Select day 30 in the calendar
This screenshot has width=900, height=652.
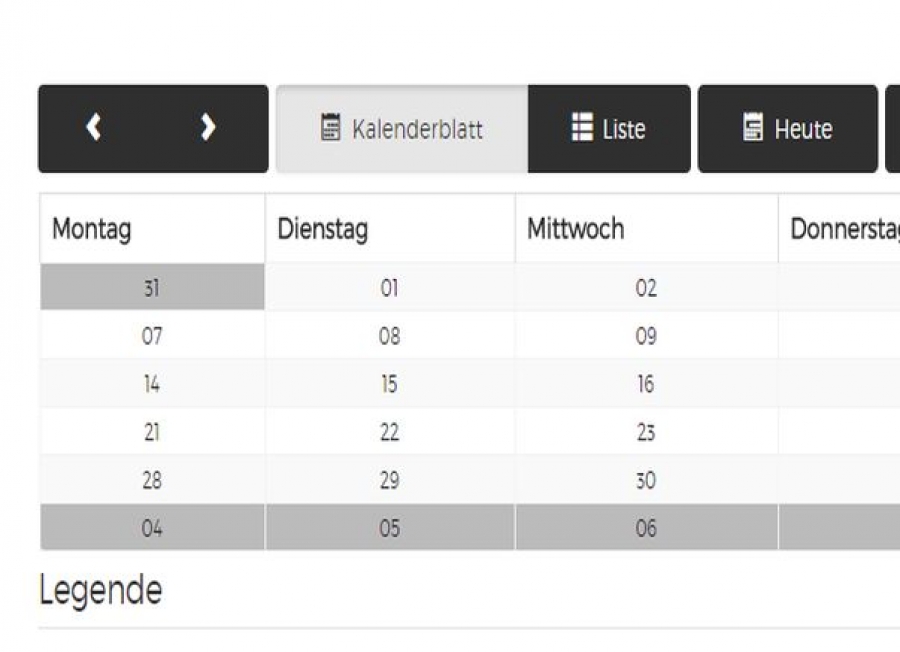[646, 480]
